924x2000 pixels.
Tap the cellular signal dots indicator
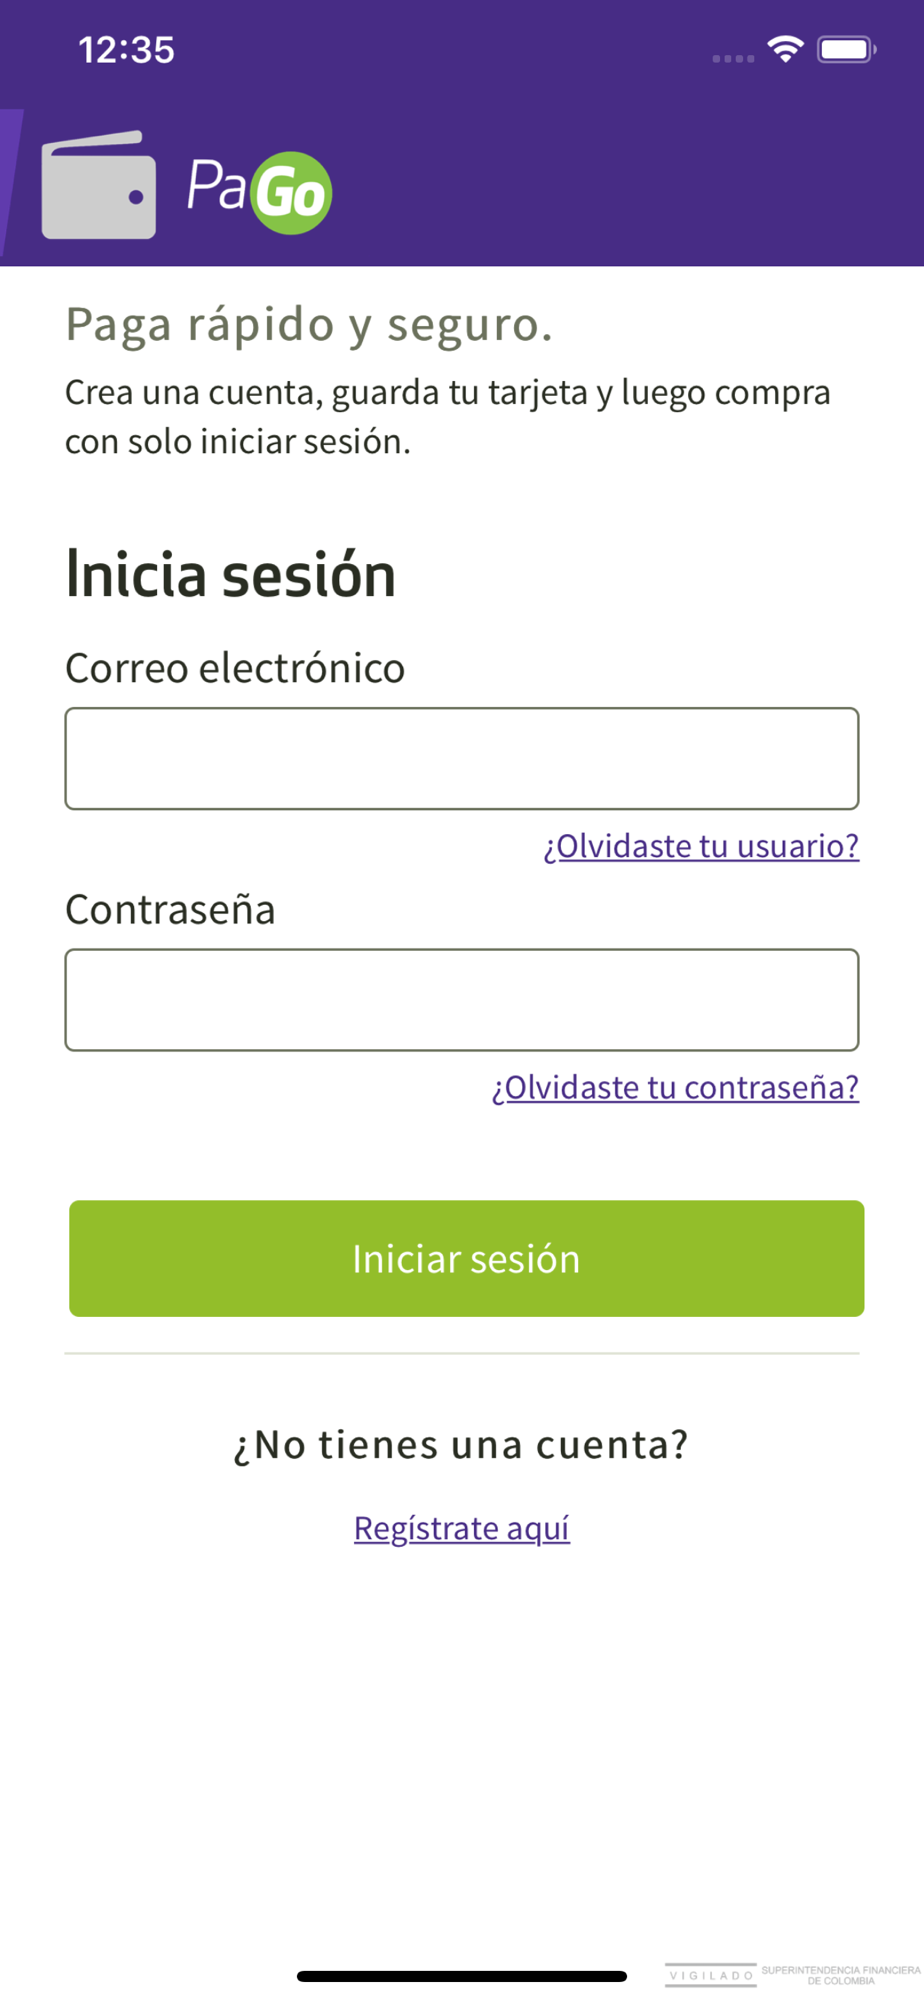tap(733, 58)
